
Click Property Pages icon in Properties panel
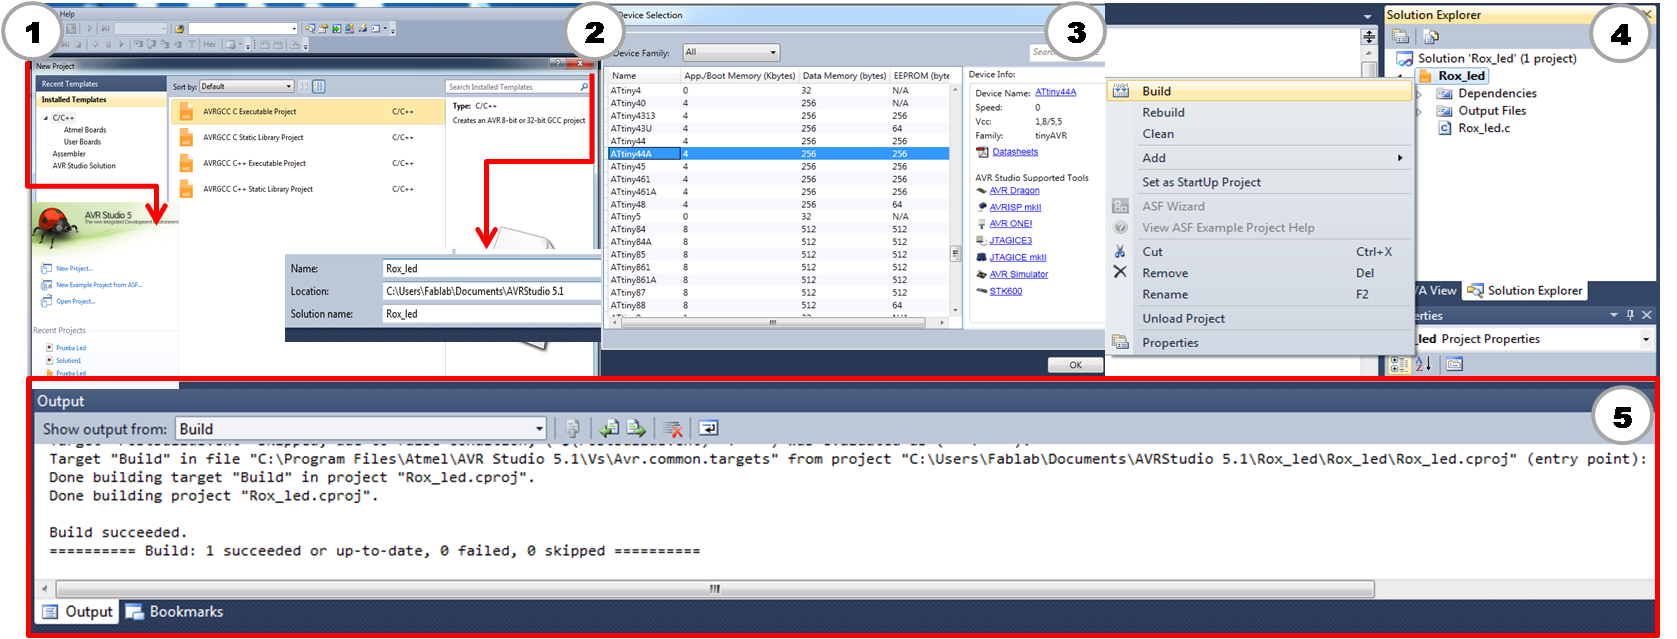[1454, 364]
